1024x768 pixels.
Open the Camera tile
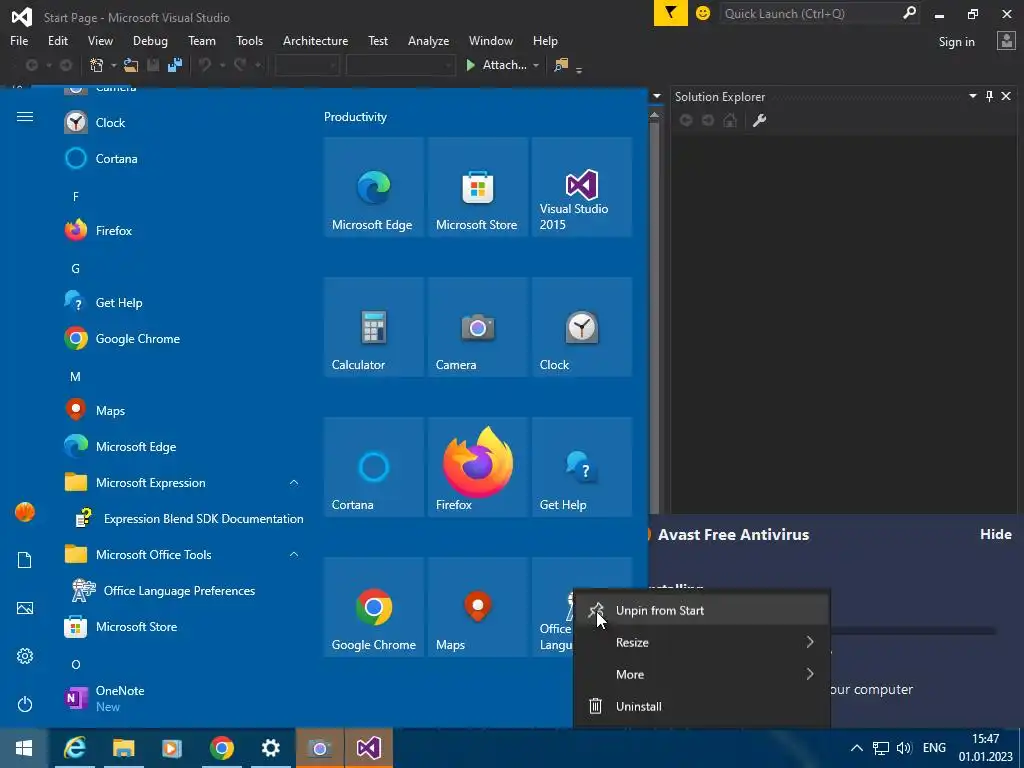477,327
